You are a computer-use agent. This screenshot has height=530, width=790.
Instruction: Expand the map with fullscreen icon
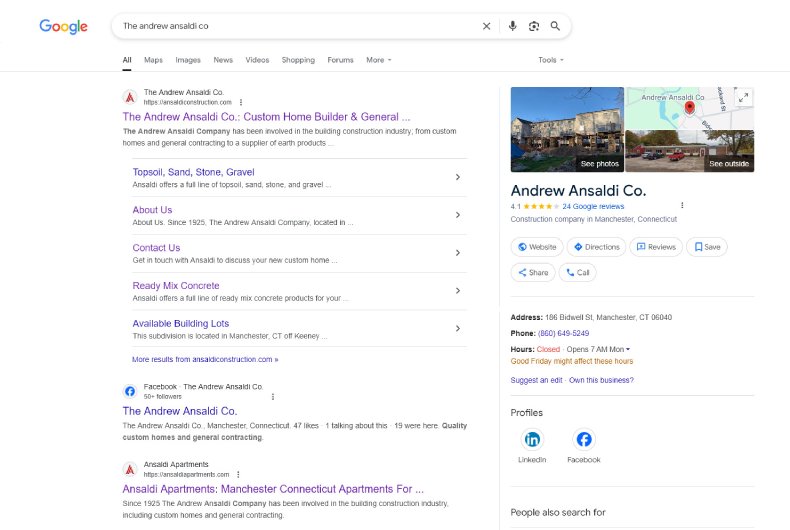tap(743, 98)
